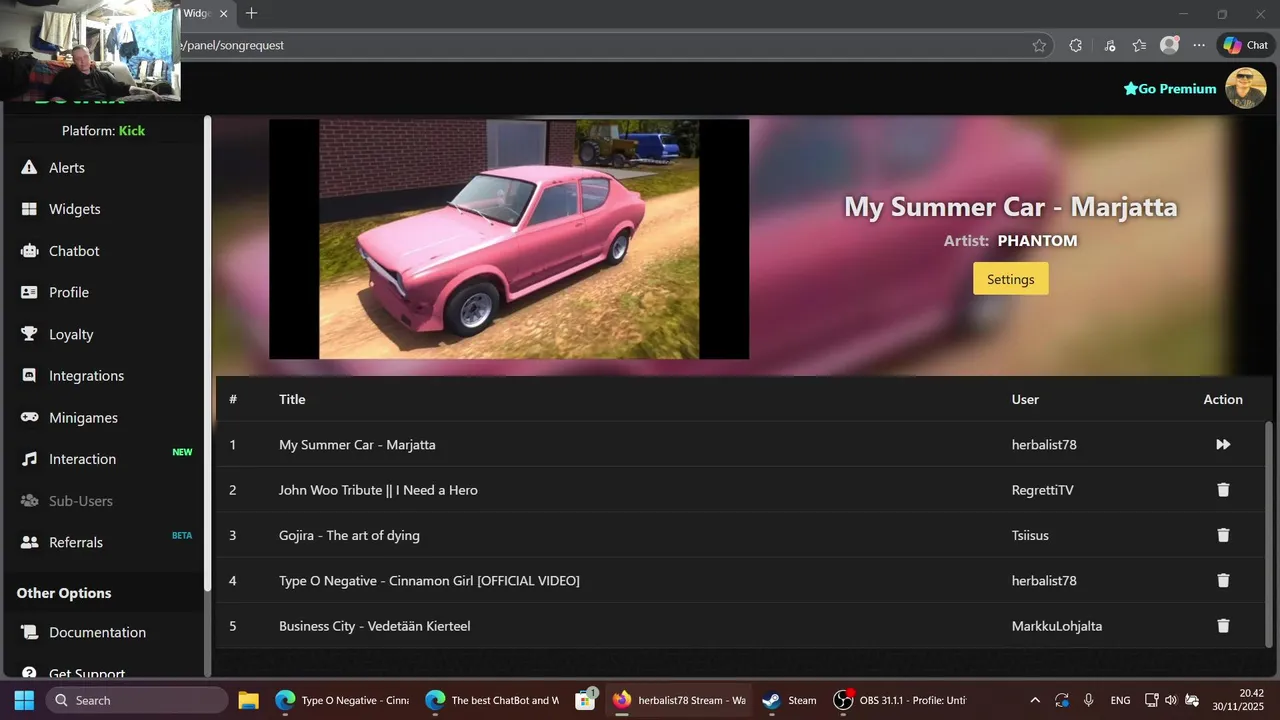Switch to the Firefox herbalist78 Stream window
1280x720 pixels.
pos(679,700)
